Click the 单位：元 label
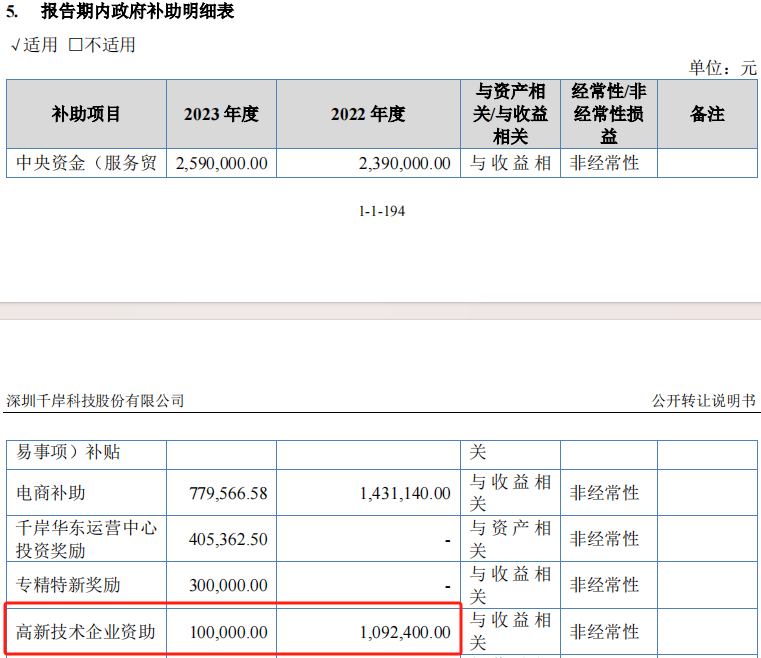The width and height of the screenshot is (761, 658). tap(722, 67)
